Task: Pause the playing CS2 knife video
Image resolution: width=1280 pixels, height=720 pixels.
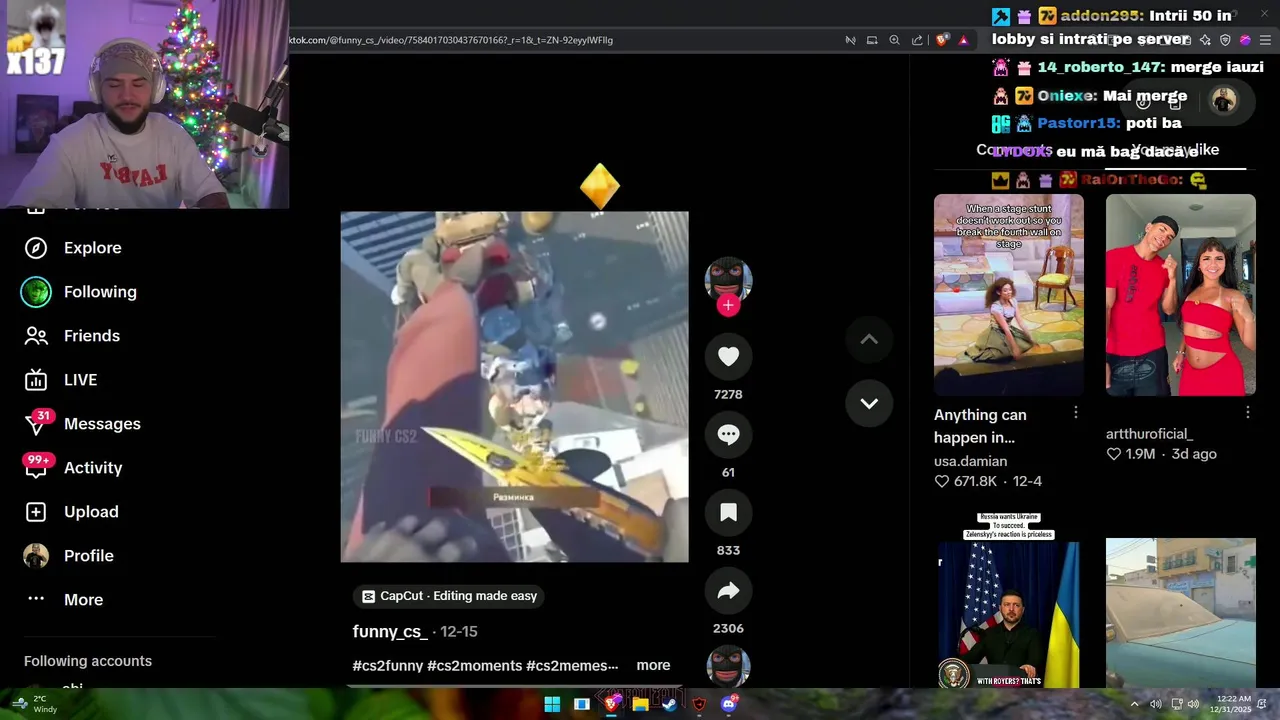Action: tap(514, 387)
